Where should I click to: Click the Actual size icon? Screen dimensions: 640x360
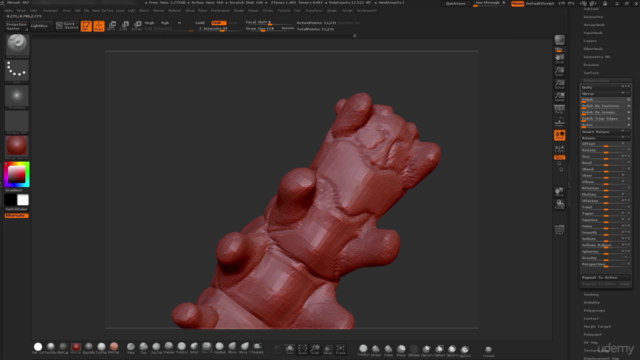pos(559,84)
